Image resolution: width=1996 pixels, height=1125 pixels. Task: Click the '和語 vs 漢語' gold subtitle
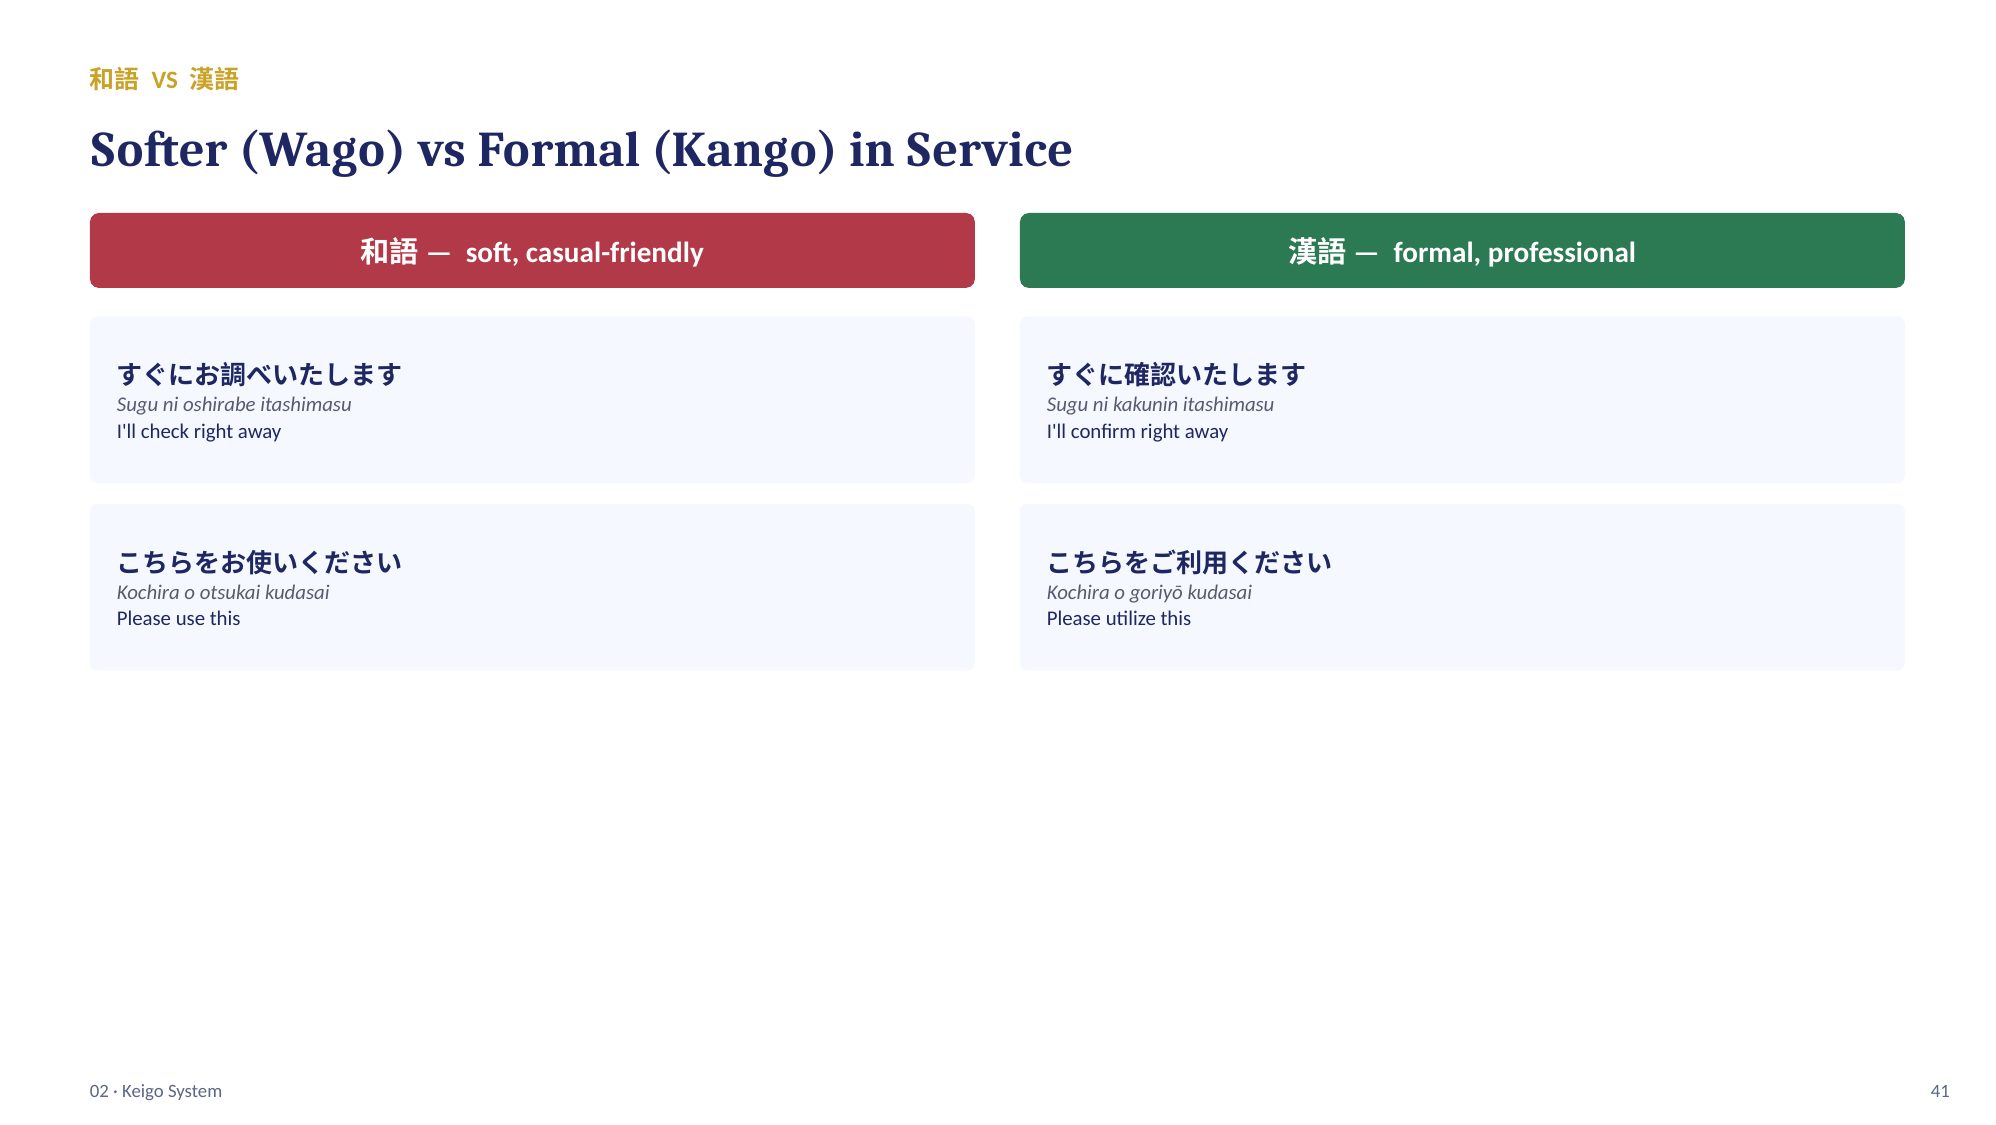click(164, 79)
